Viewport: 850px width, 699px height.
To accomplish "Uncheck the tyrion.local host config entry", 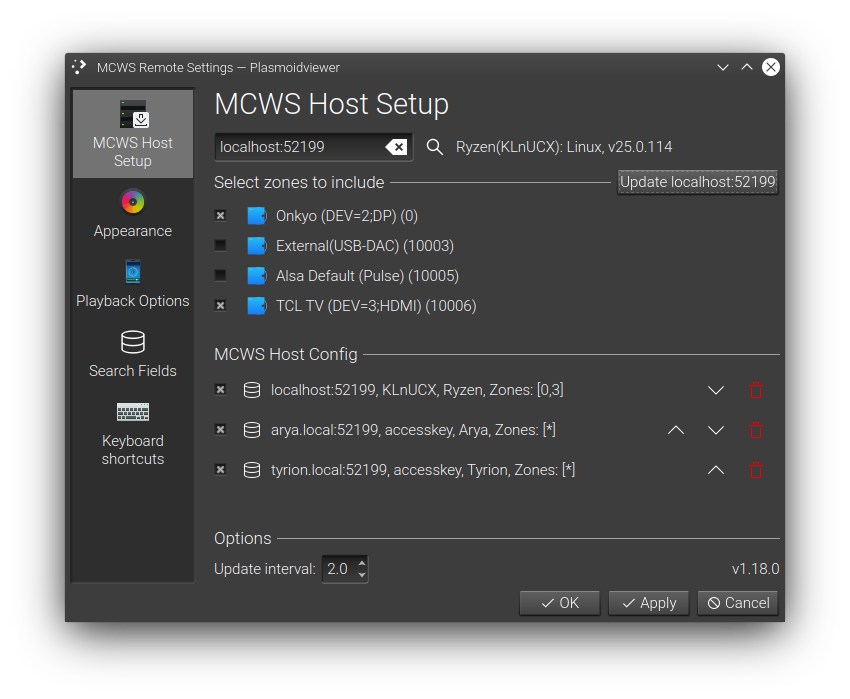I will (x=220, y=470).
